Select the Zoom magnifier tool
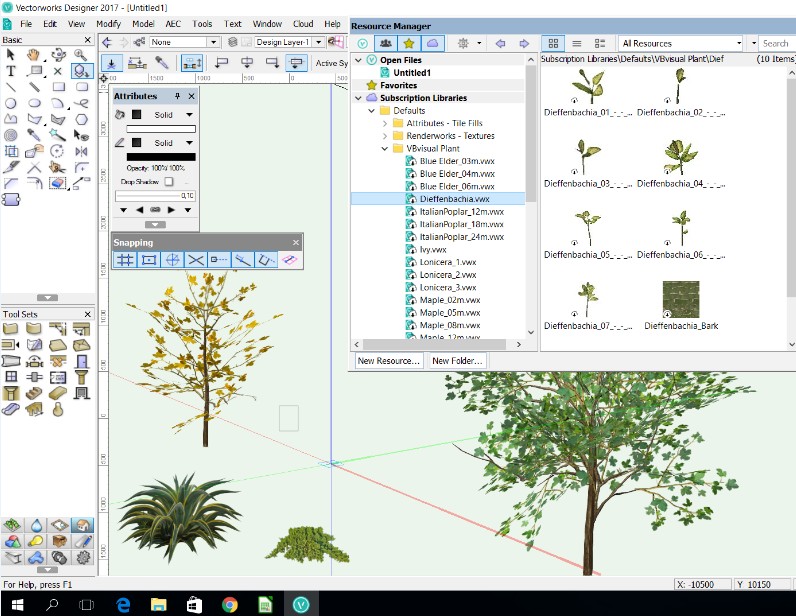 coord(80,54)
